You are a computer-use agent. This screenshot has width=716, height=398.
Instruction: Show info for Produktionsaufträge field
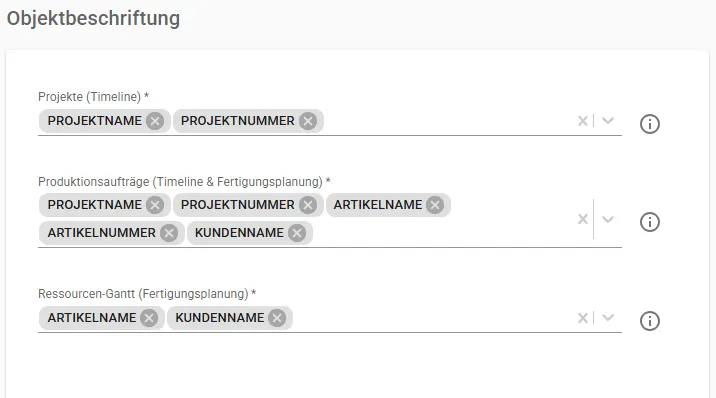tap(649, 222)
